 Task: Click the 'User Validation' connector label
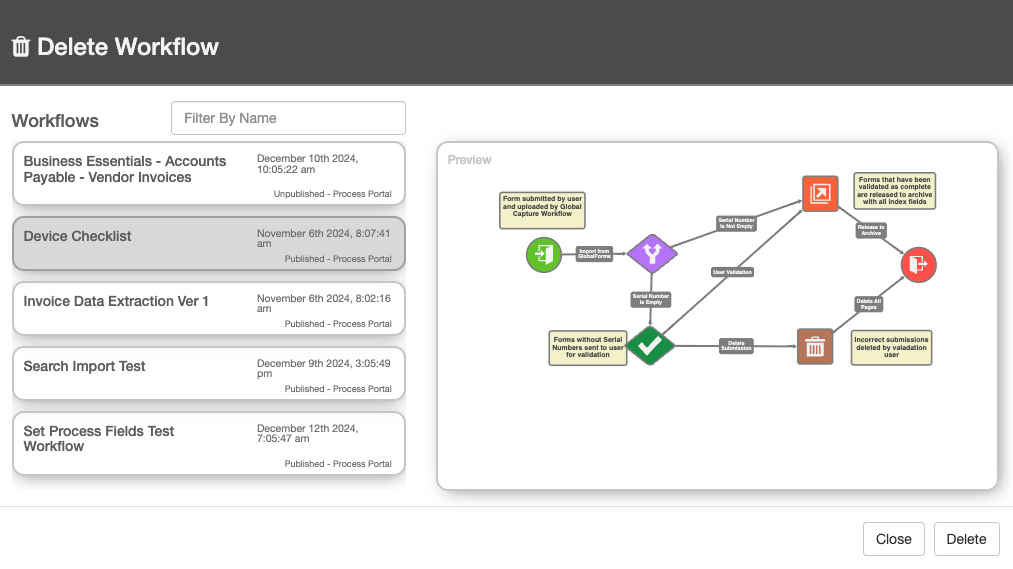(732, 272)
